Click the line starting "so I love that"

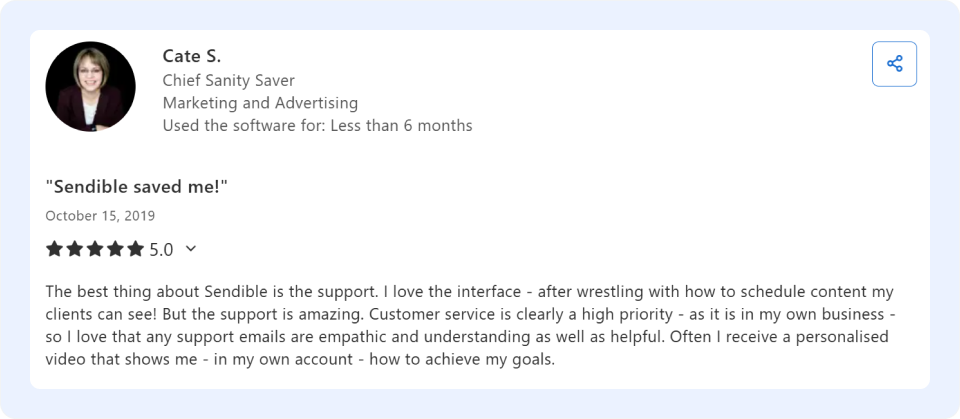pos(467,337)
